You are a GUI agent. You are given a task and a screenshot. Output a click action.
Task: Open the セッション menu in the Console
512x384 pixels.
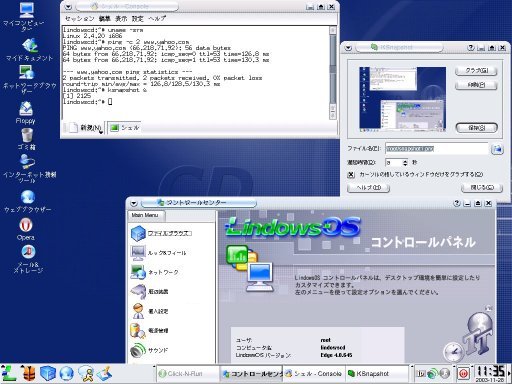click(79, 19)
